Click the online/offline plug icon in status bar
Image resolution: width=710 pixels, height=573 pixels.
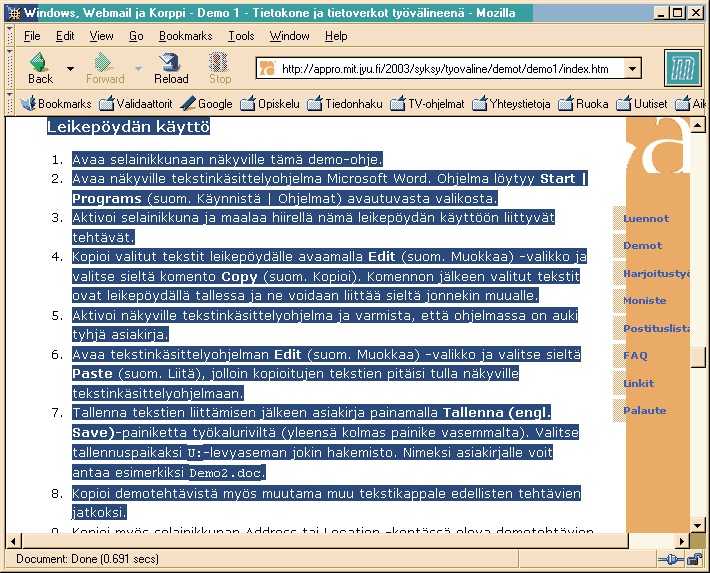click(x=671, y=560)
